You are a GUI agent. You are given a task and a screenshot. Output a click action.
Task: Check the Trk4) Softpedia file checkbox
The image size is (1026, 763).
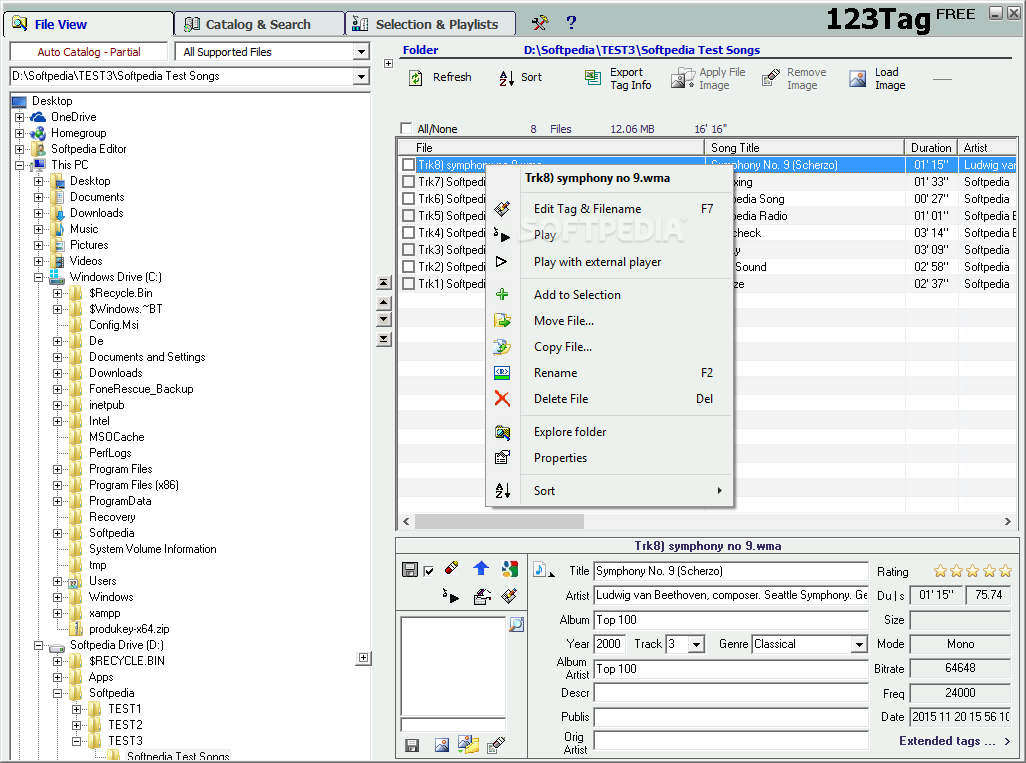(408, 232)
